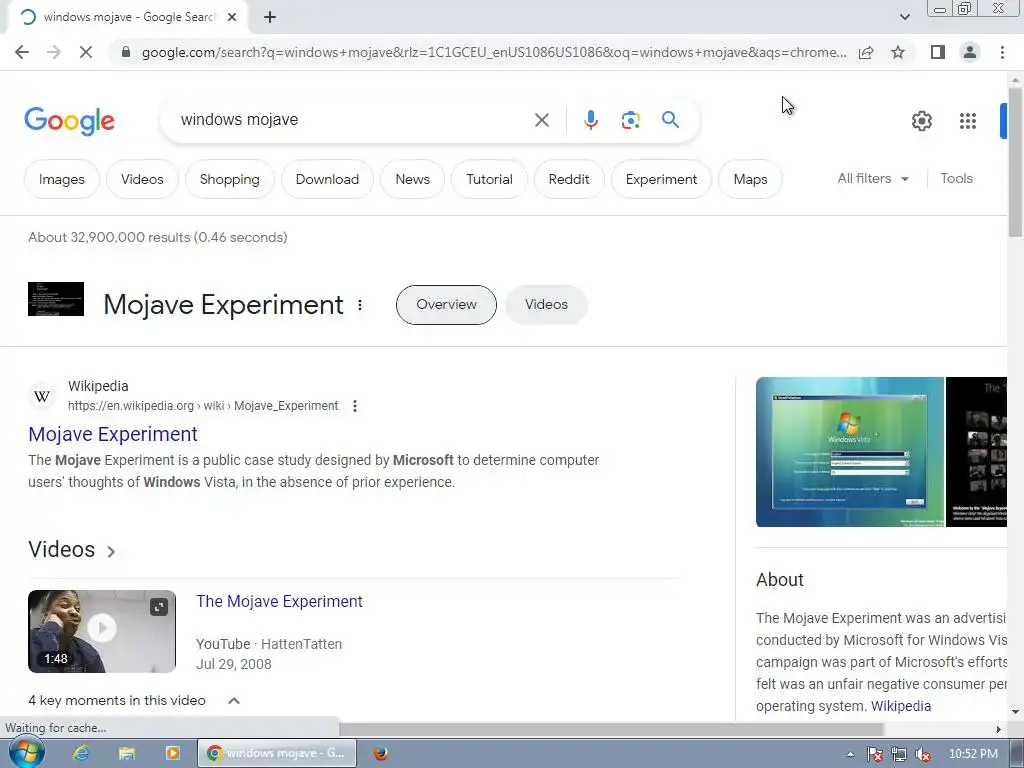Switch to News results
The width and height of the screenshot is (1024, 768).
click(x=413, y=179)
